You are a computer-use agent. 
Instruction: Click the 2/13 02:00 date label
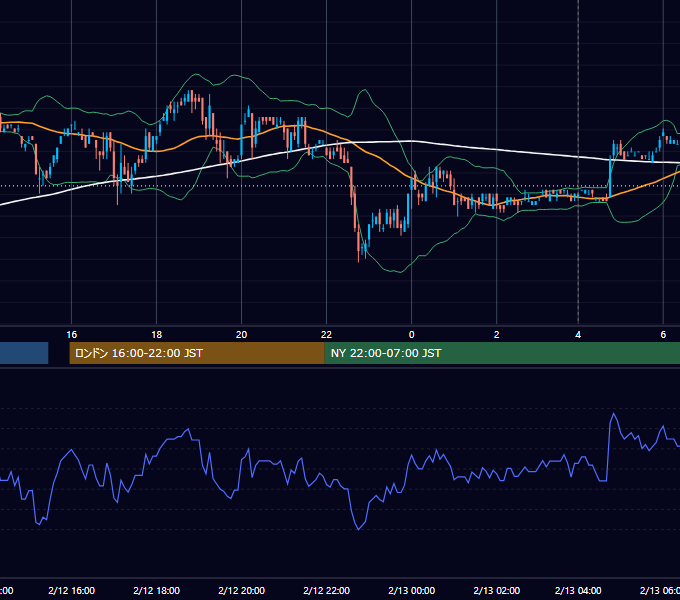[497, 590]
